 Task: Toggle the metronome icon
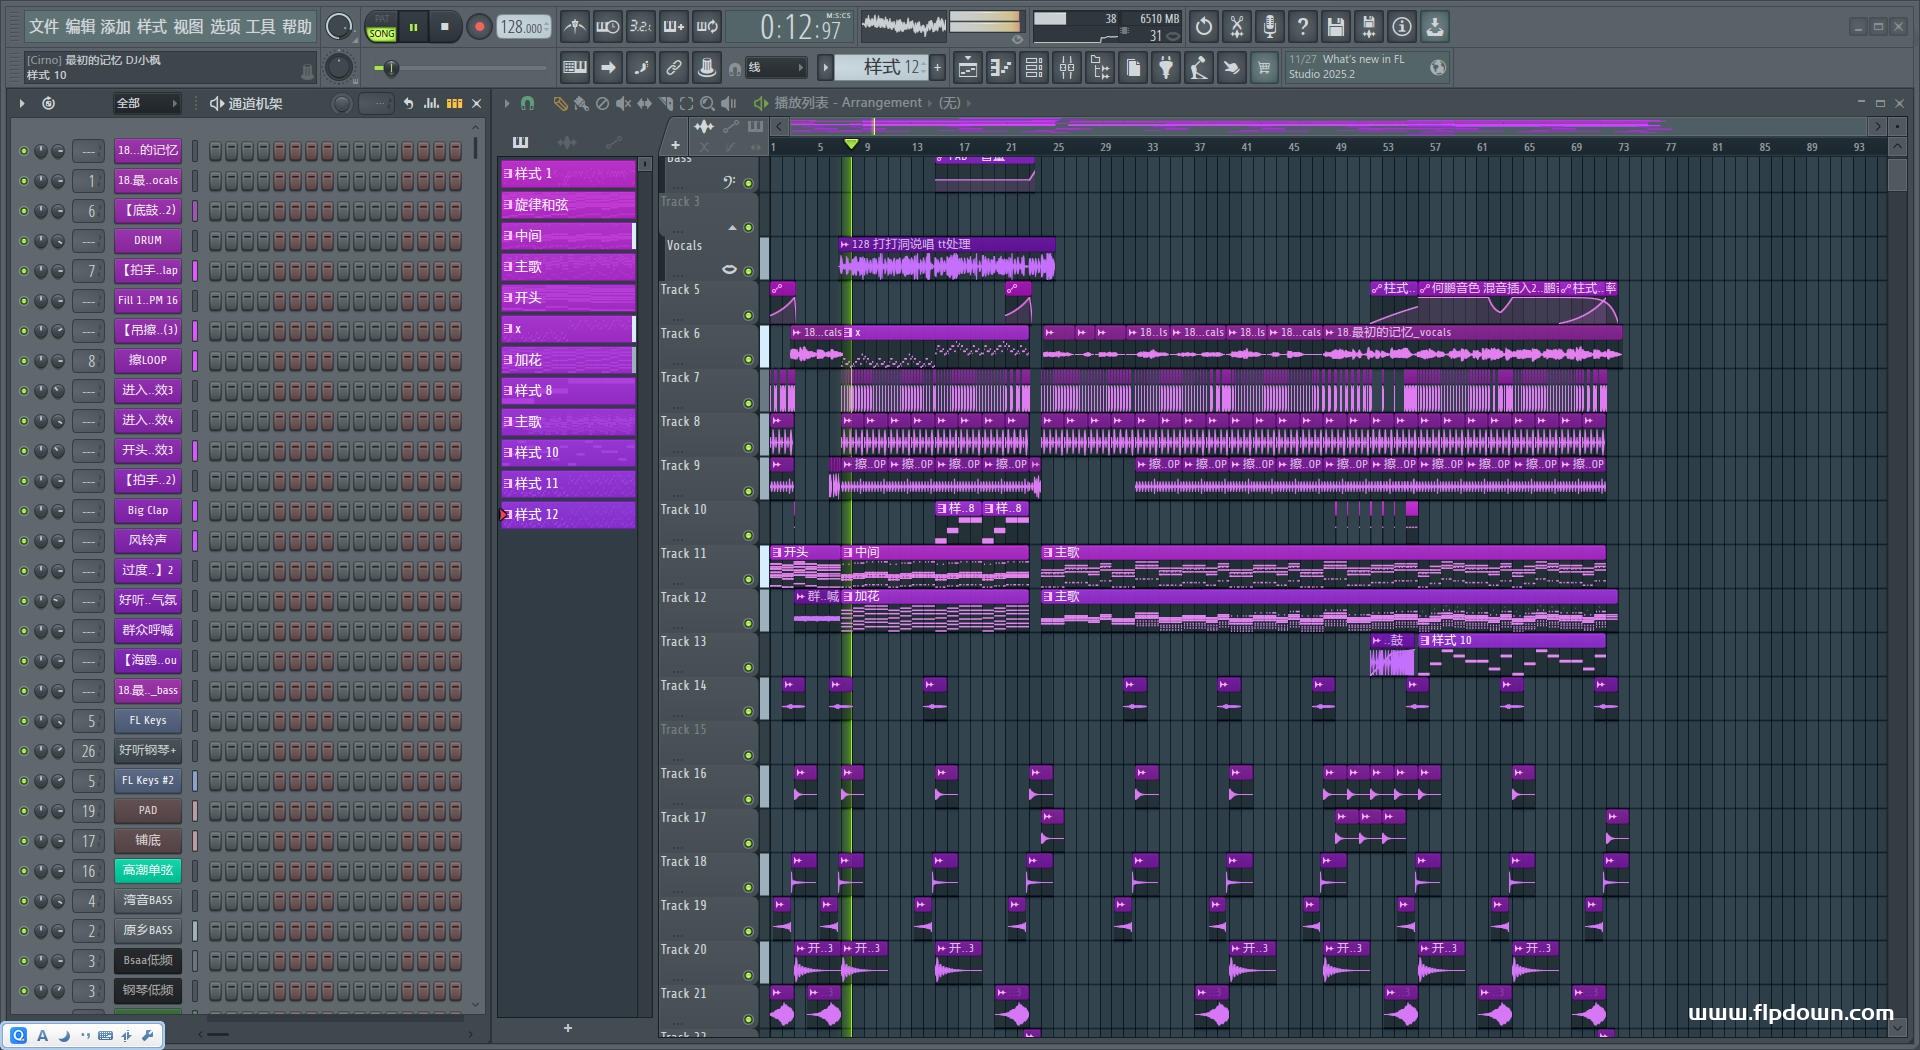[574, 27]
